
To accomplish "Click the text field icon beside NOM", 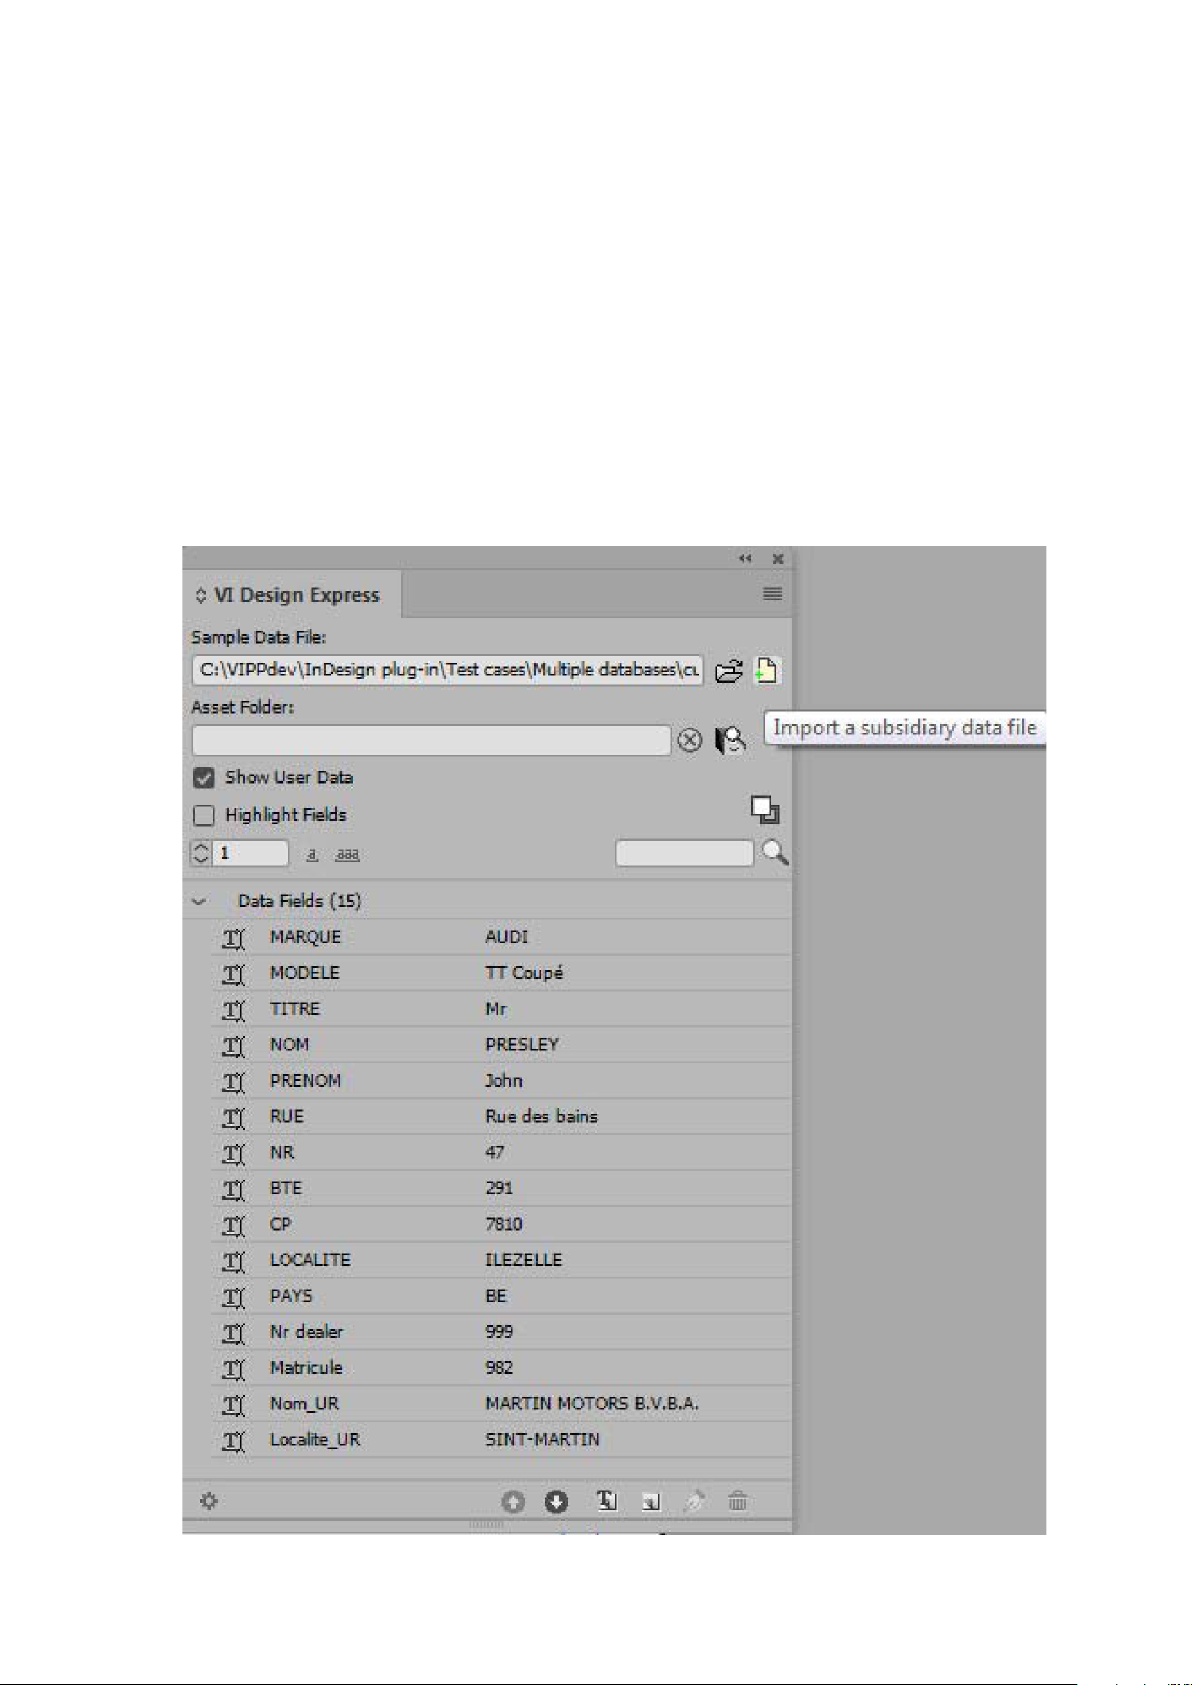I will tap(233, 1046).
